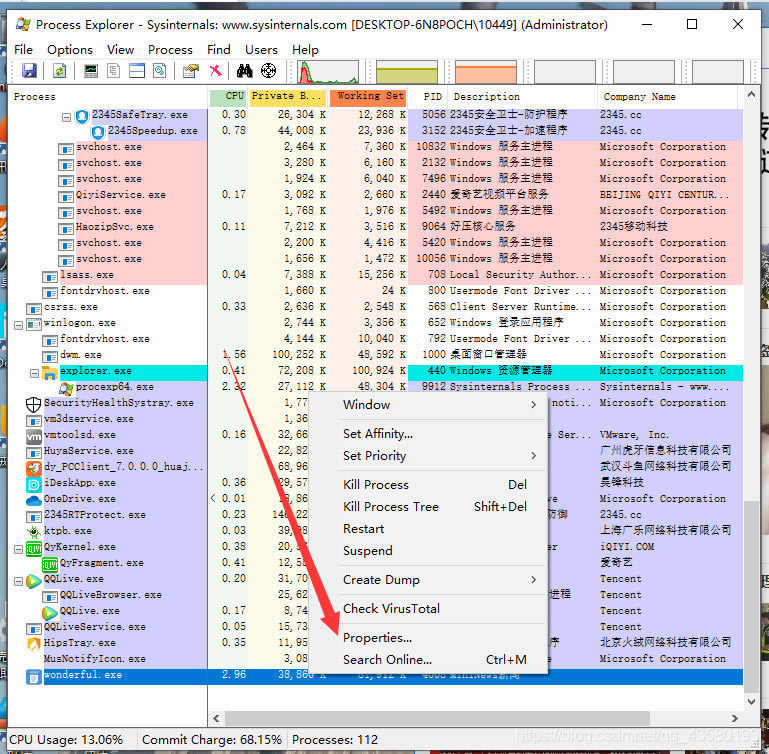This screenshot has width=769, height=754.
Task: Open the System Information toolbar icon
Action: pyautogui.click(x=91, y=71)
